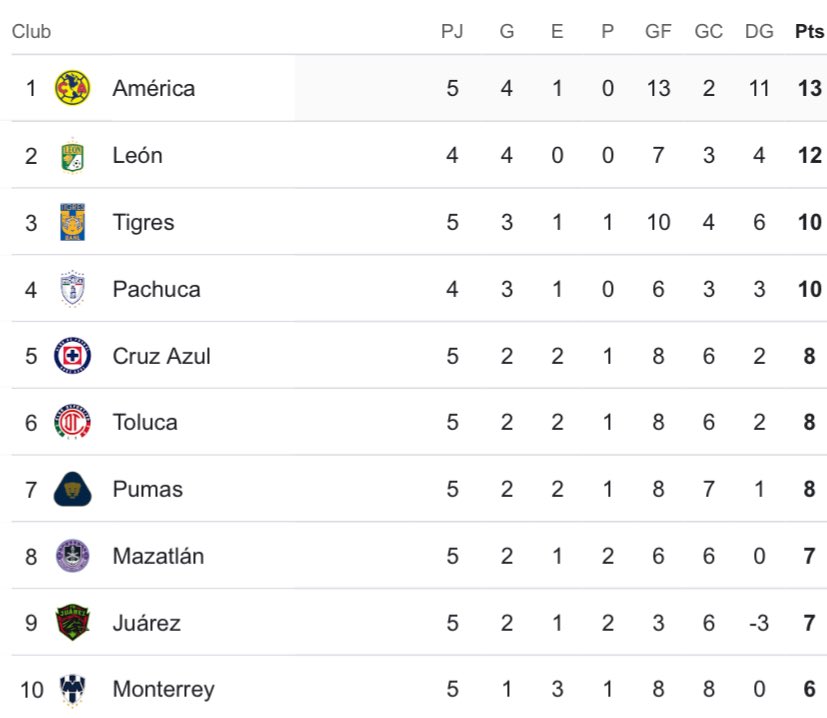The height and width of the screenshot is (718, 827).
Task: Click the Pts column header
Action: coord(809,31)
